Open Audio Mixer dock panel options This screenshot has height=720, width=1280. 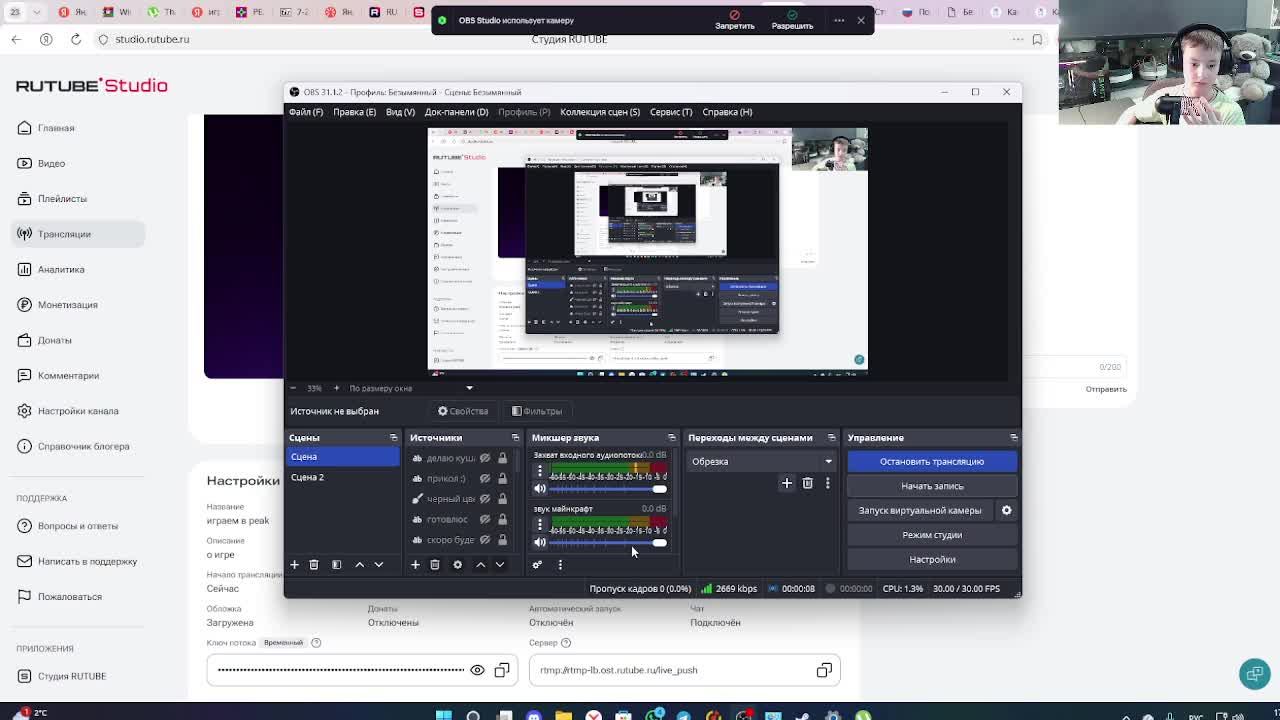(x=671, y=438)
